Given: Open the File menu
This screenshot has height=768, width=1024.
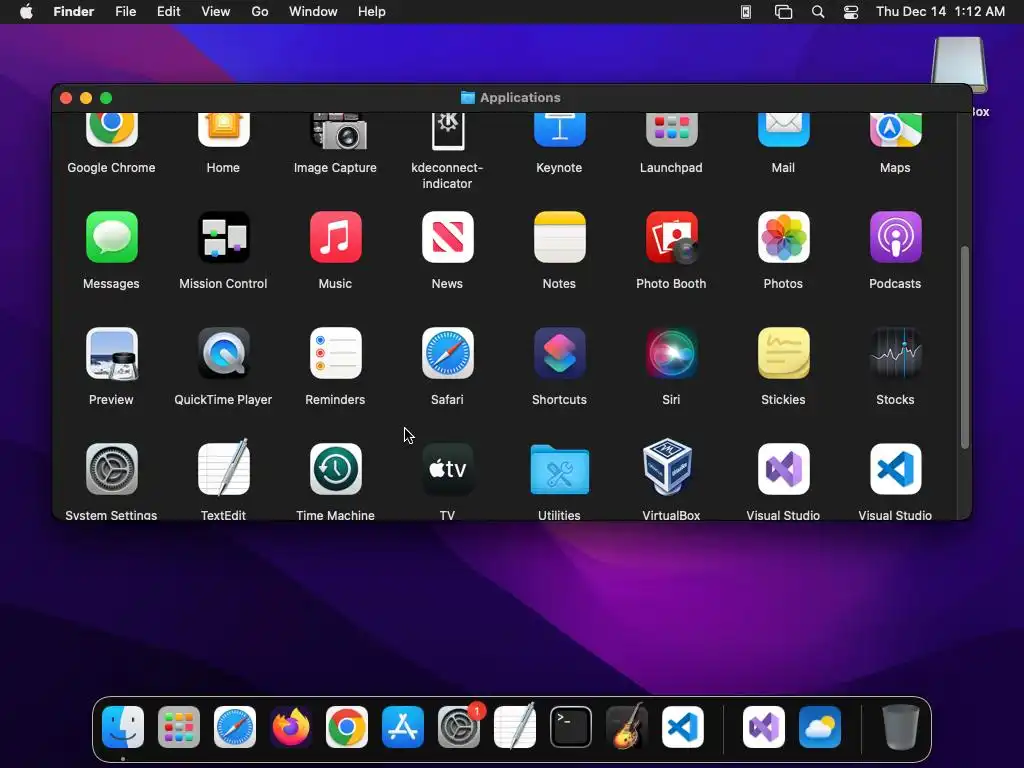Looking at the screenshot, I should (x=125, y=12).
